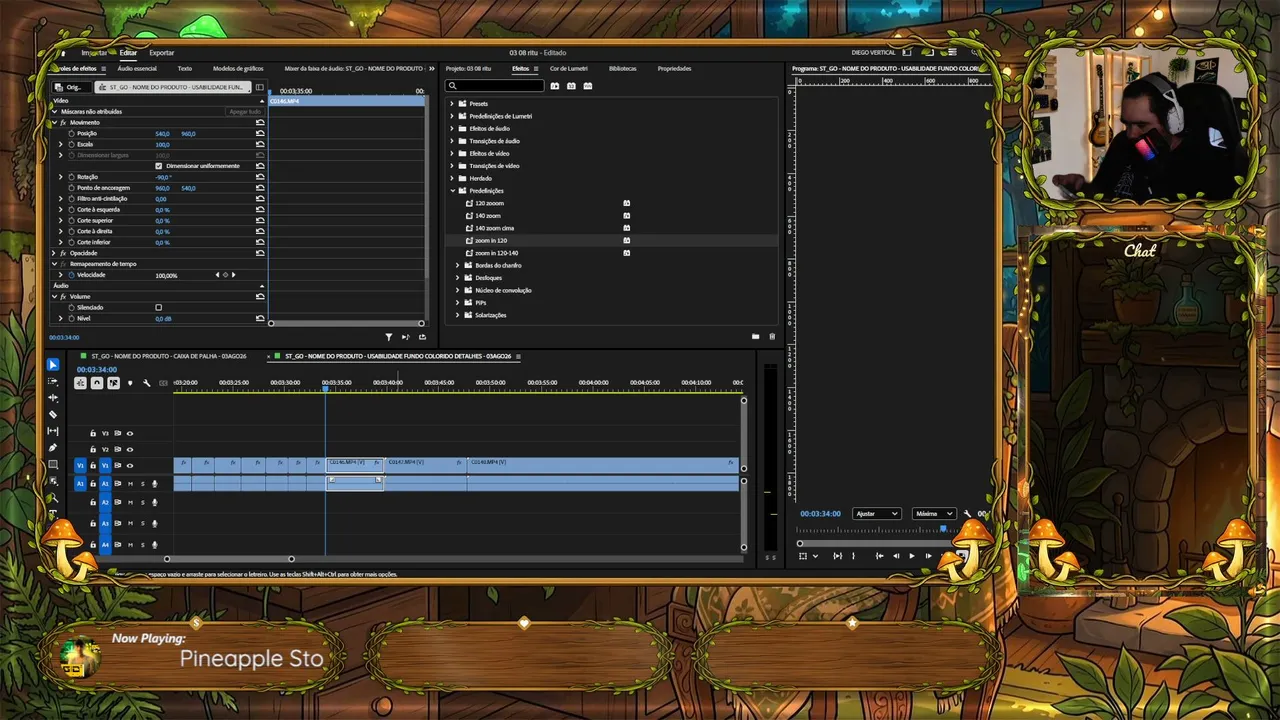This screenshot has height=720, width=1280.
Task: Mute the A1 audio track
Action: [130, 484]
